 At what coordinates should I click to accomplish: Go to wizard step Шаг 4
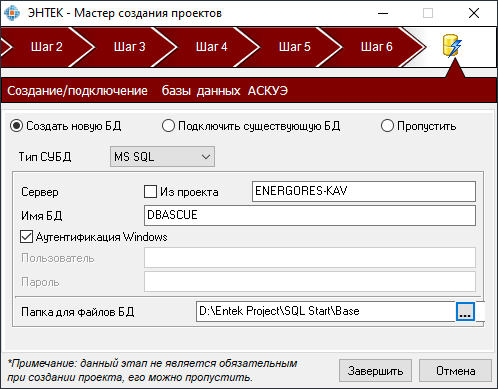tap(212, 47)
